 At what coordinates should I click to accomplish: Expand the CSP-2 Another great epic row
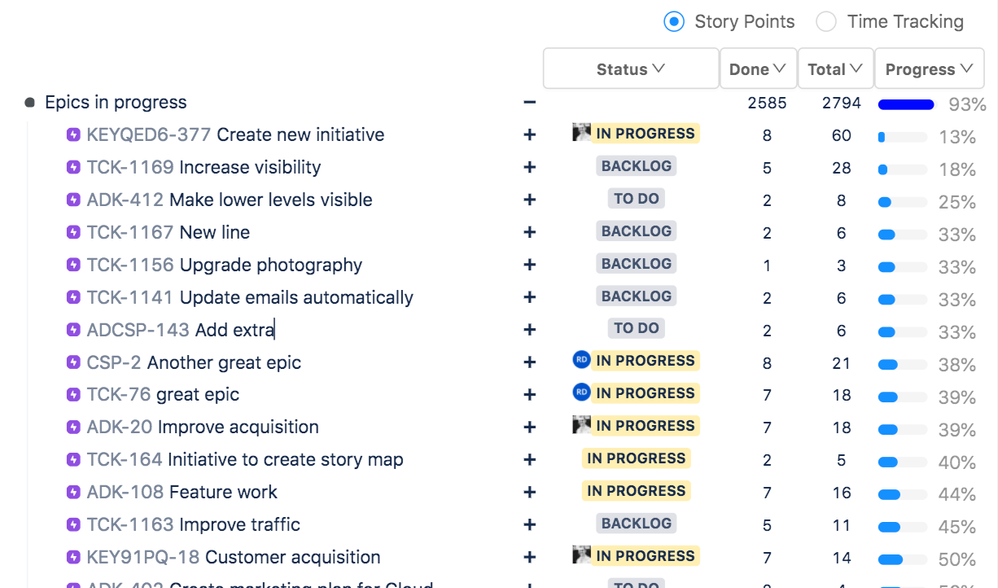[530, 362]
